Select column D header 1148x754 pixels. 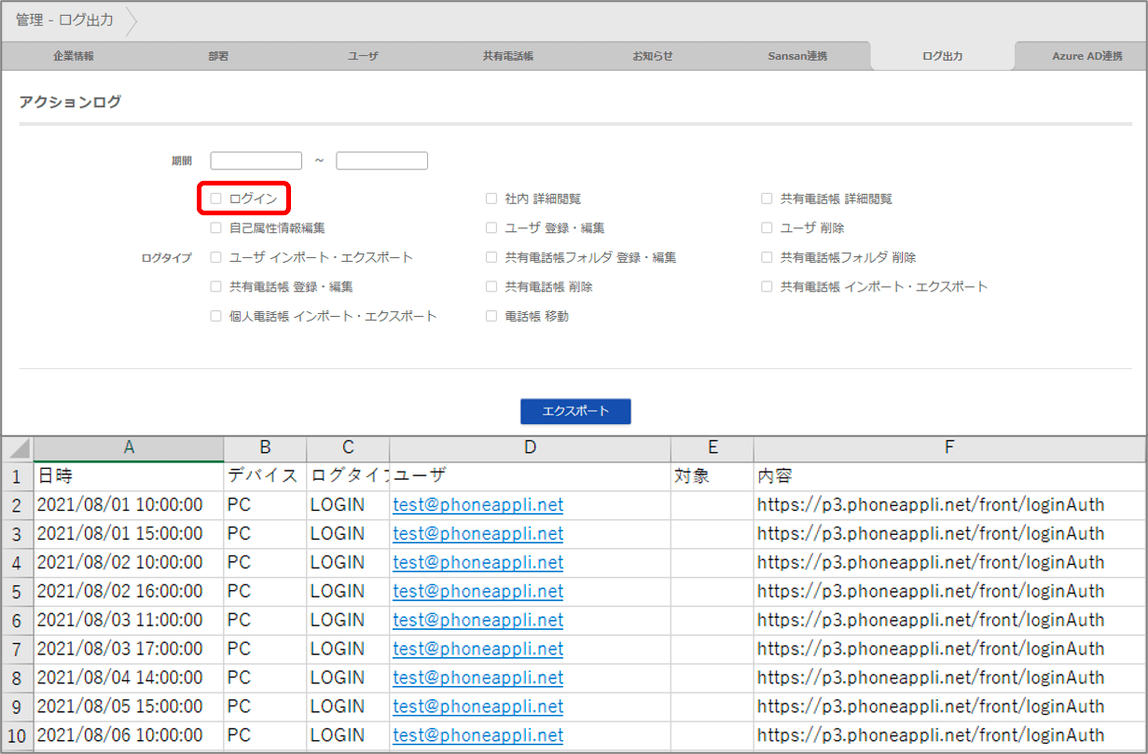click(530, 448)
